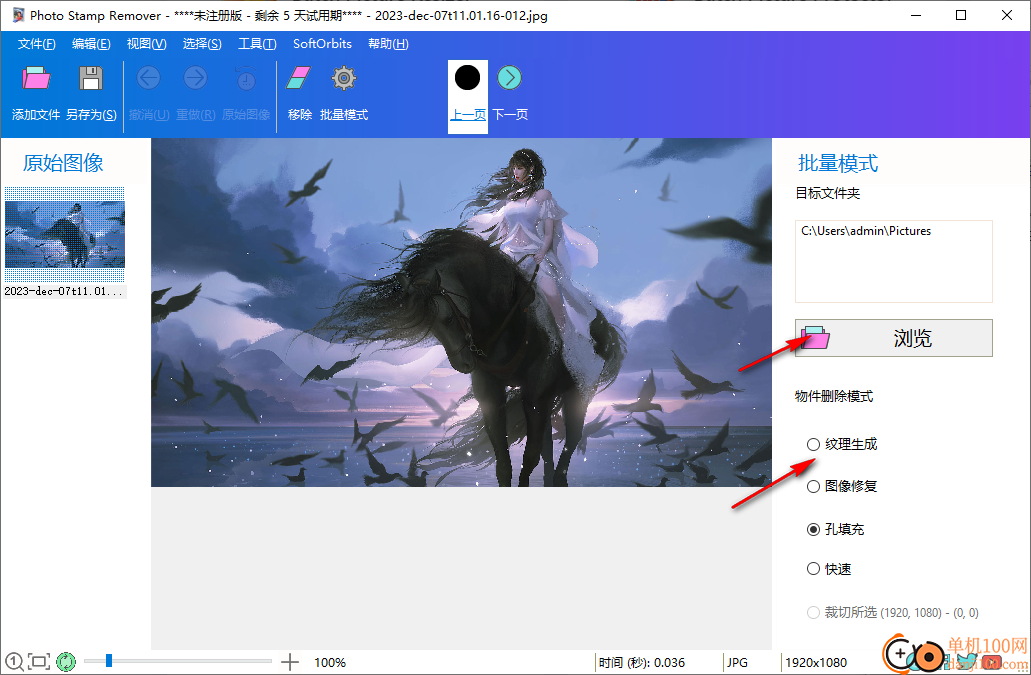Click the 上一页 link label

tap(468, 114)
